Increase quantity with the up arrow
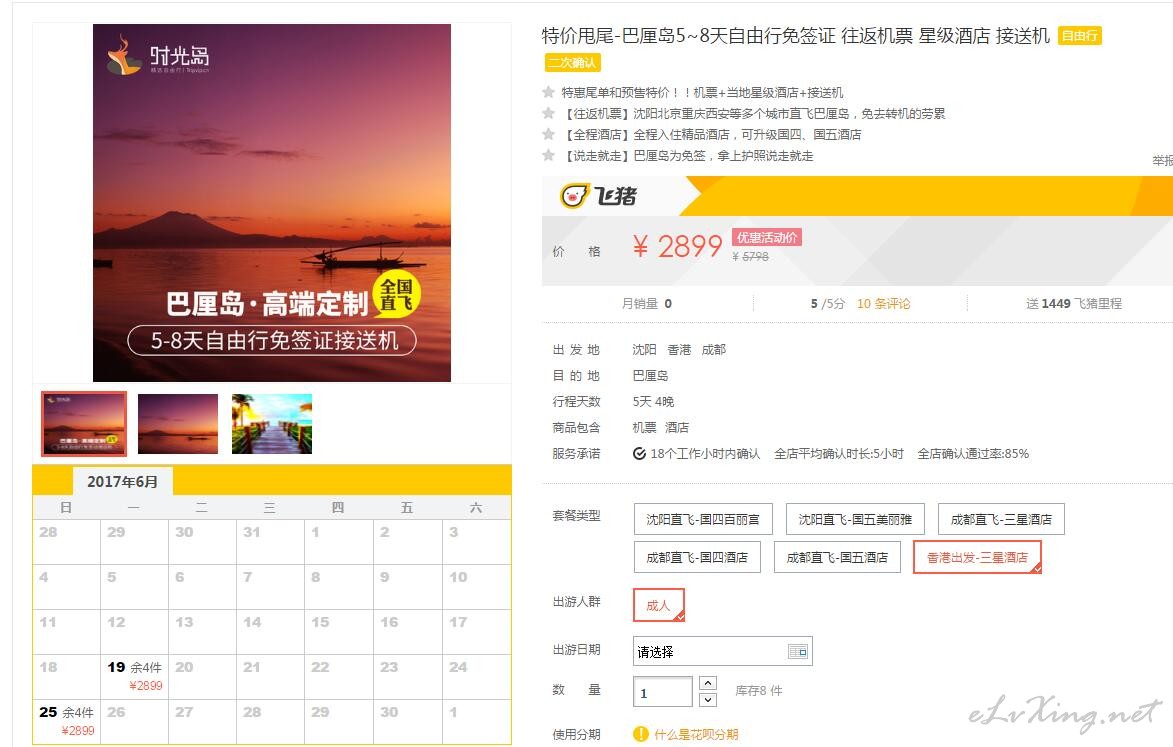The width and height of the screenshot is (1173, 747). click(x=708, y=683)
